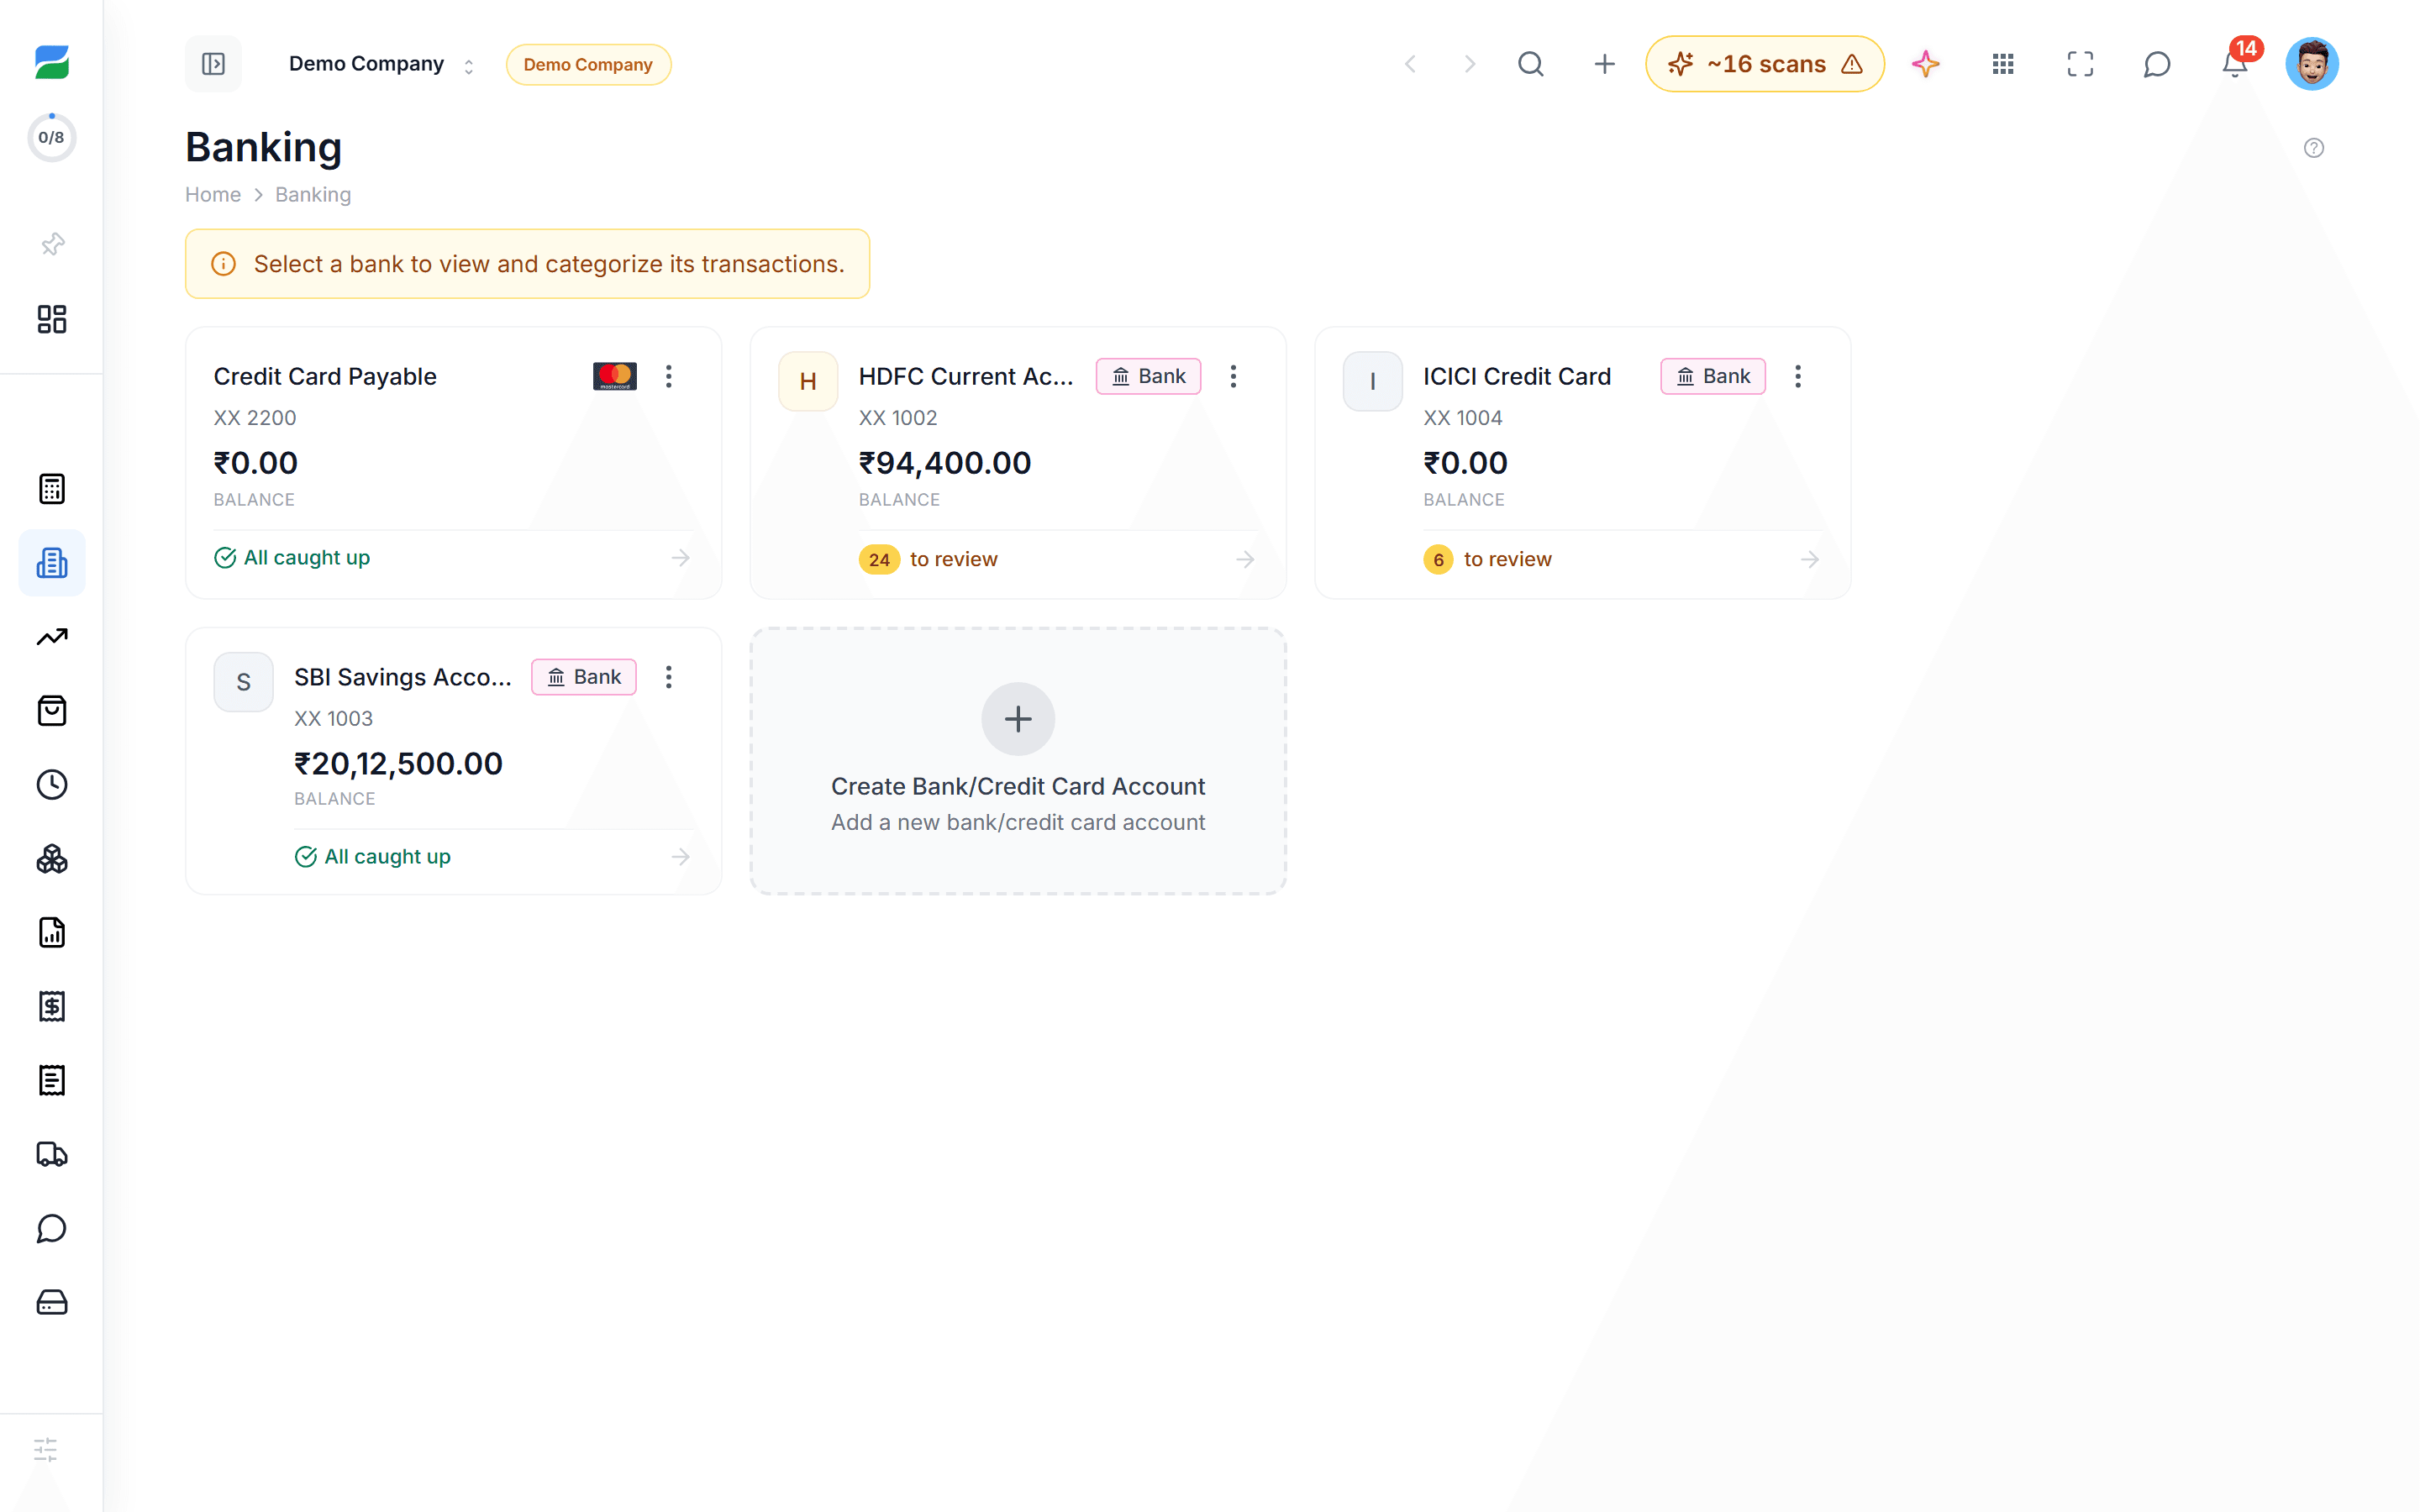Click All caught up on SBI Savings card
The width and height of the screenshot is (2420, 1512).
click(x=373, y=857)
